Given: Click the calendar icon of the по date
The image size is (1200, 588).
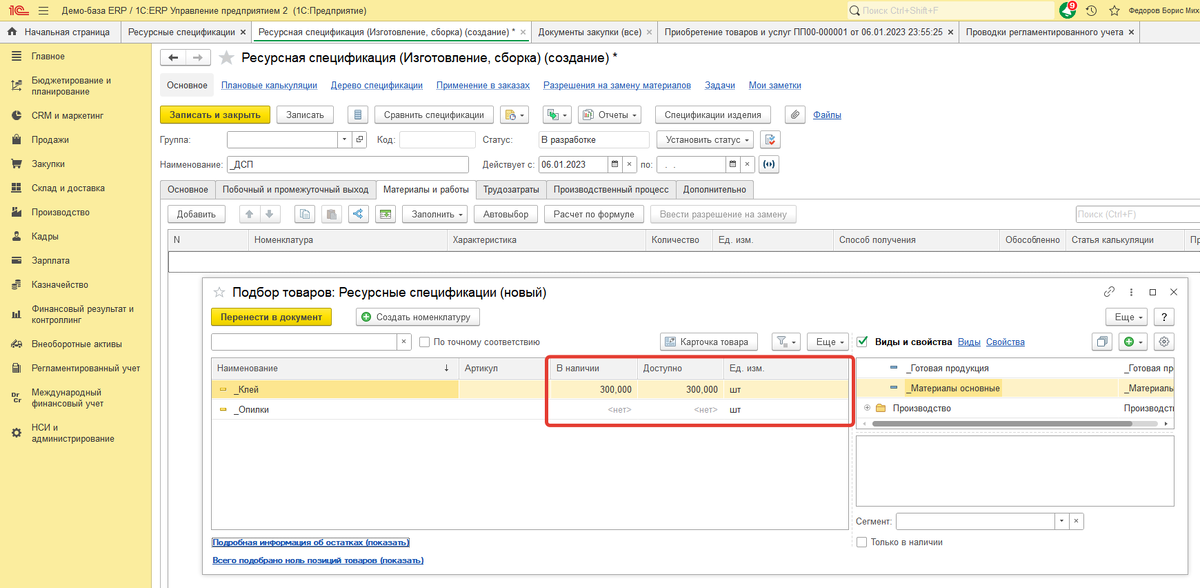Looking at the screenshot, I should click(733, 164).
